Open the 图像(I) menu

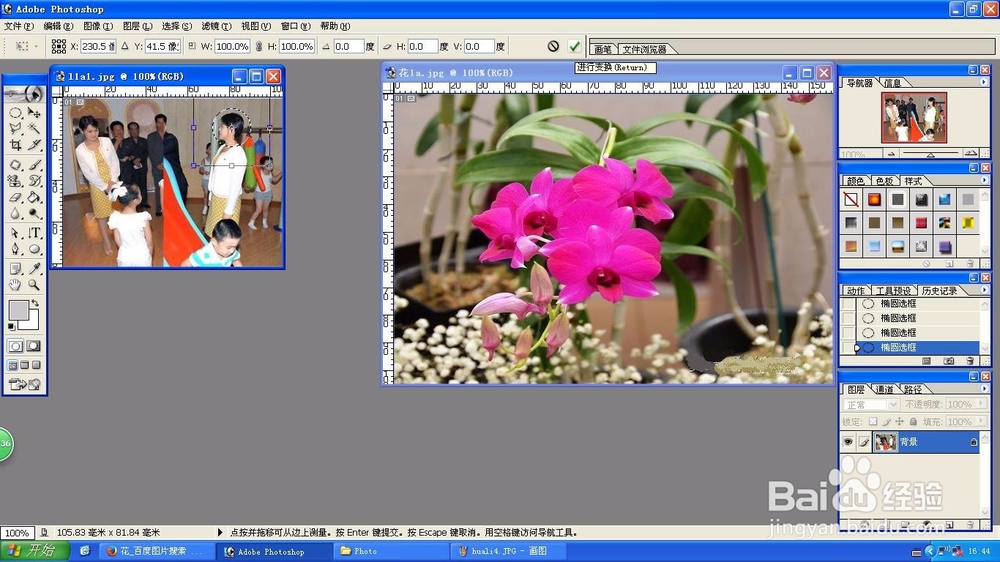point(98,26)
